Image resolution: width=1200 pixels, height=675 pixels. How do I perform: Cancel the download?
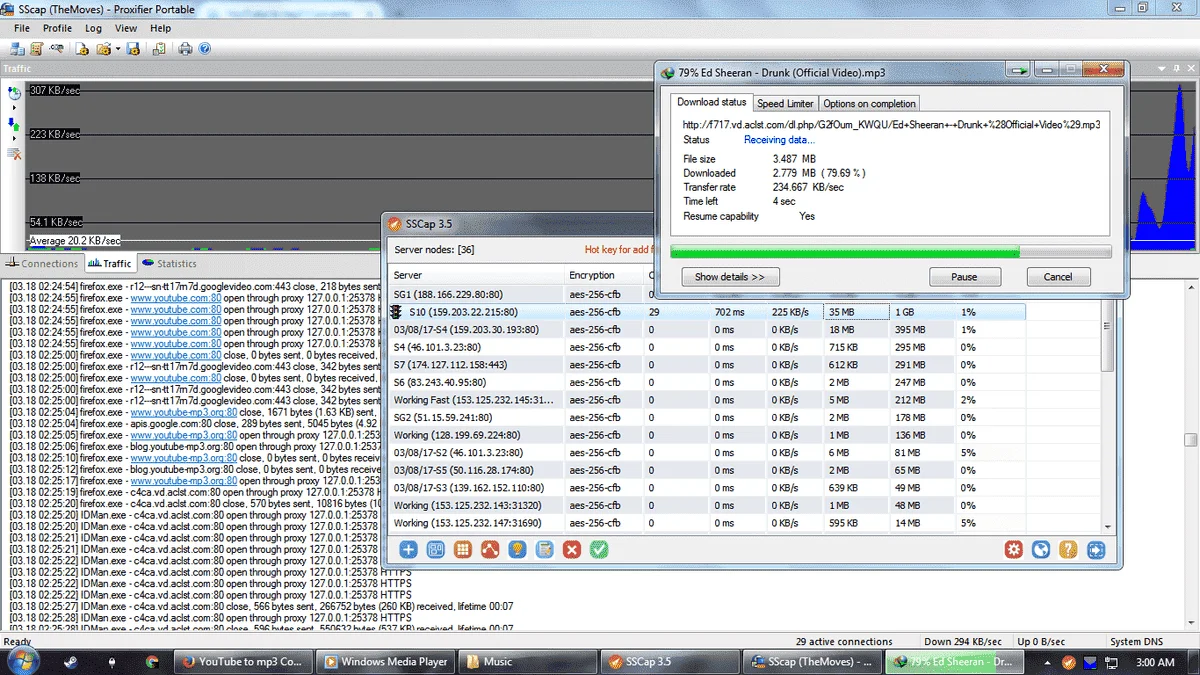click(x=1057, y=277)
